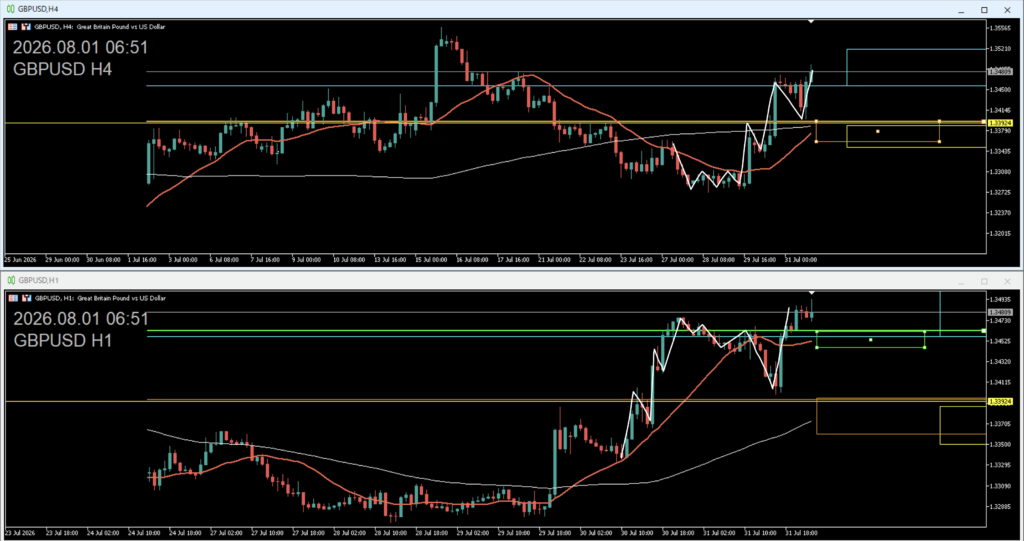Select the center handle of the green H1 rectangle

coord(871,340)
